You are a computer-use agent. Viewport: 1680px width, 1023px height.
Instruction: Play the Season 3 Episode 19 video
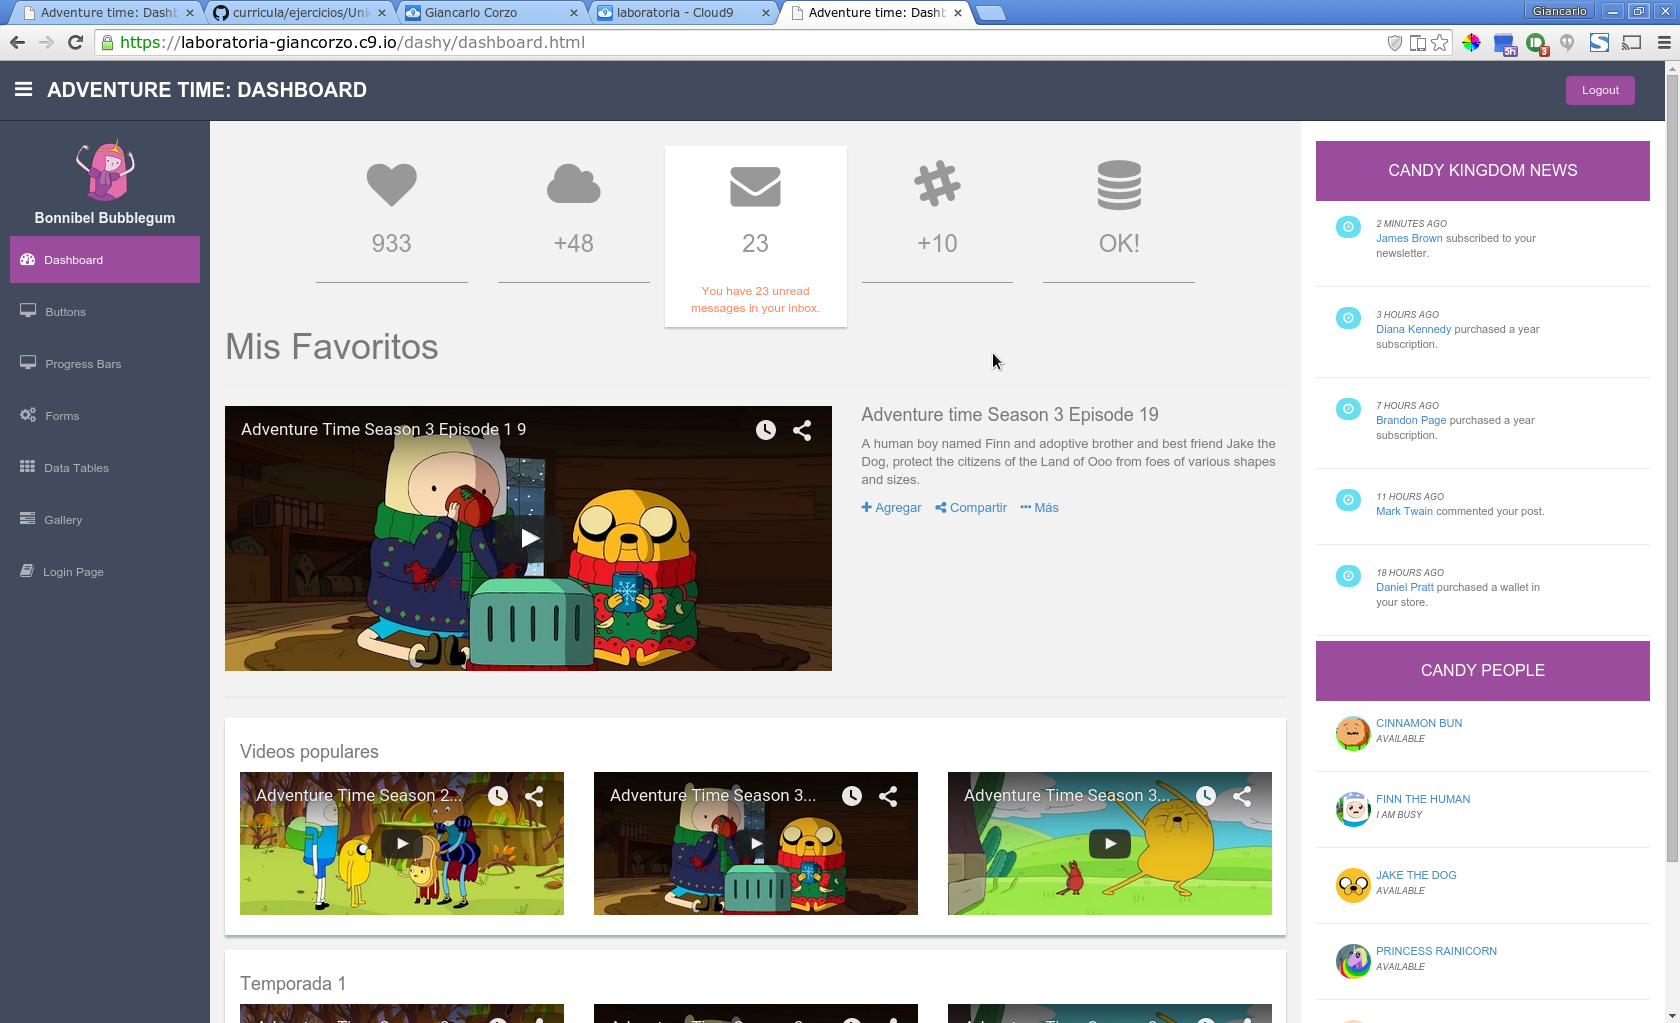click(530, 539)
